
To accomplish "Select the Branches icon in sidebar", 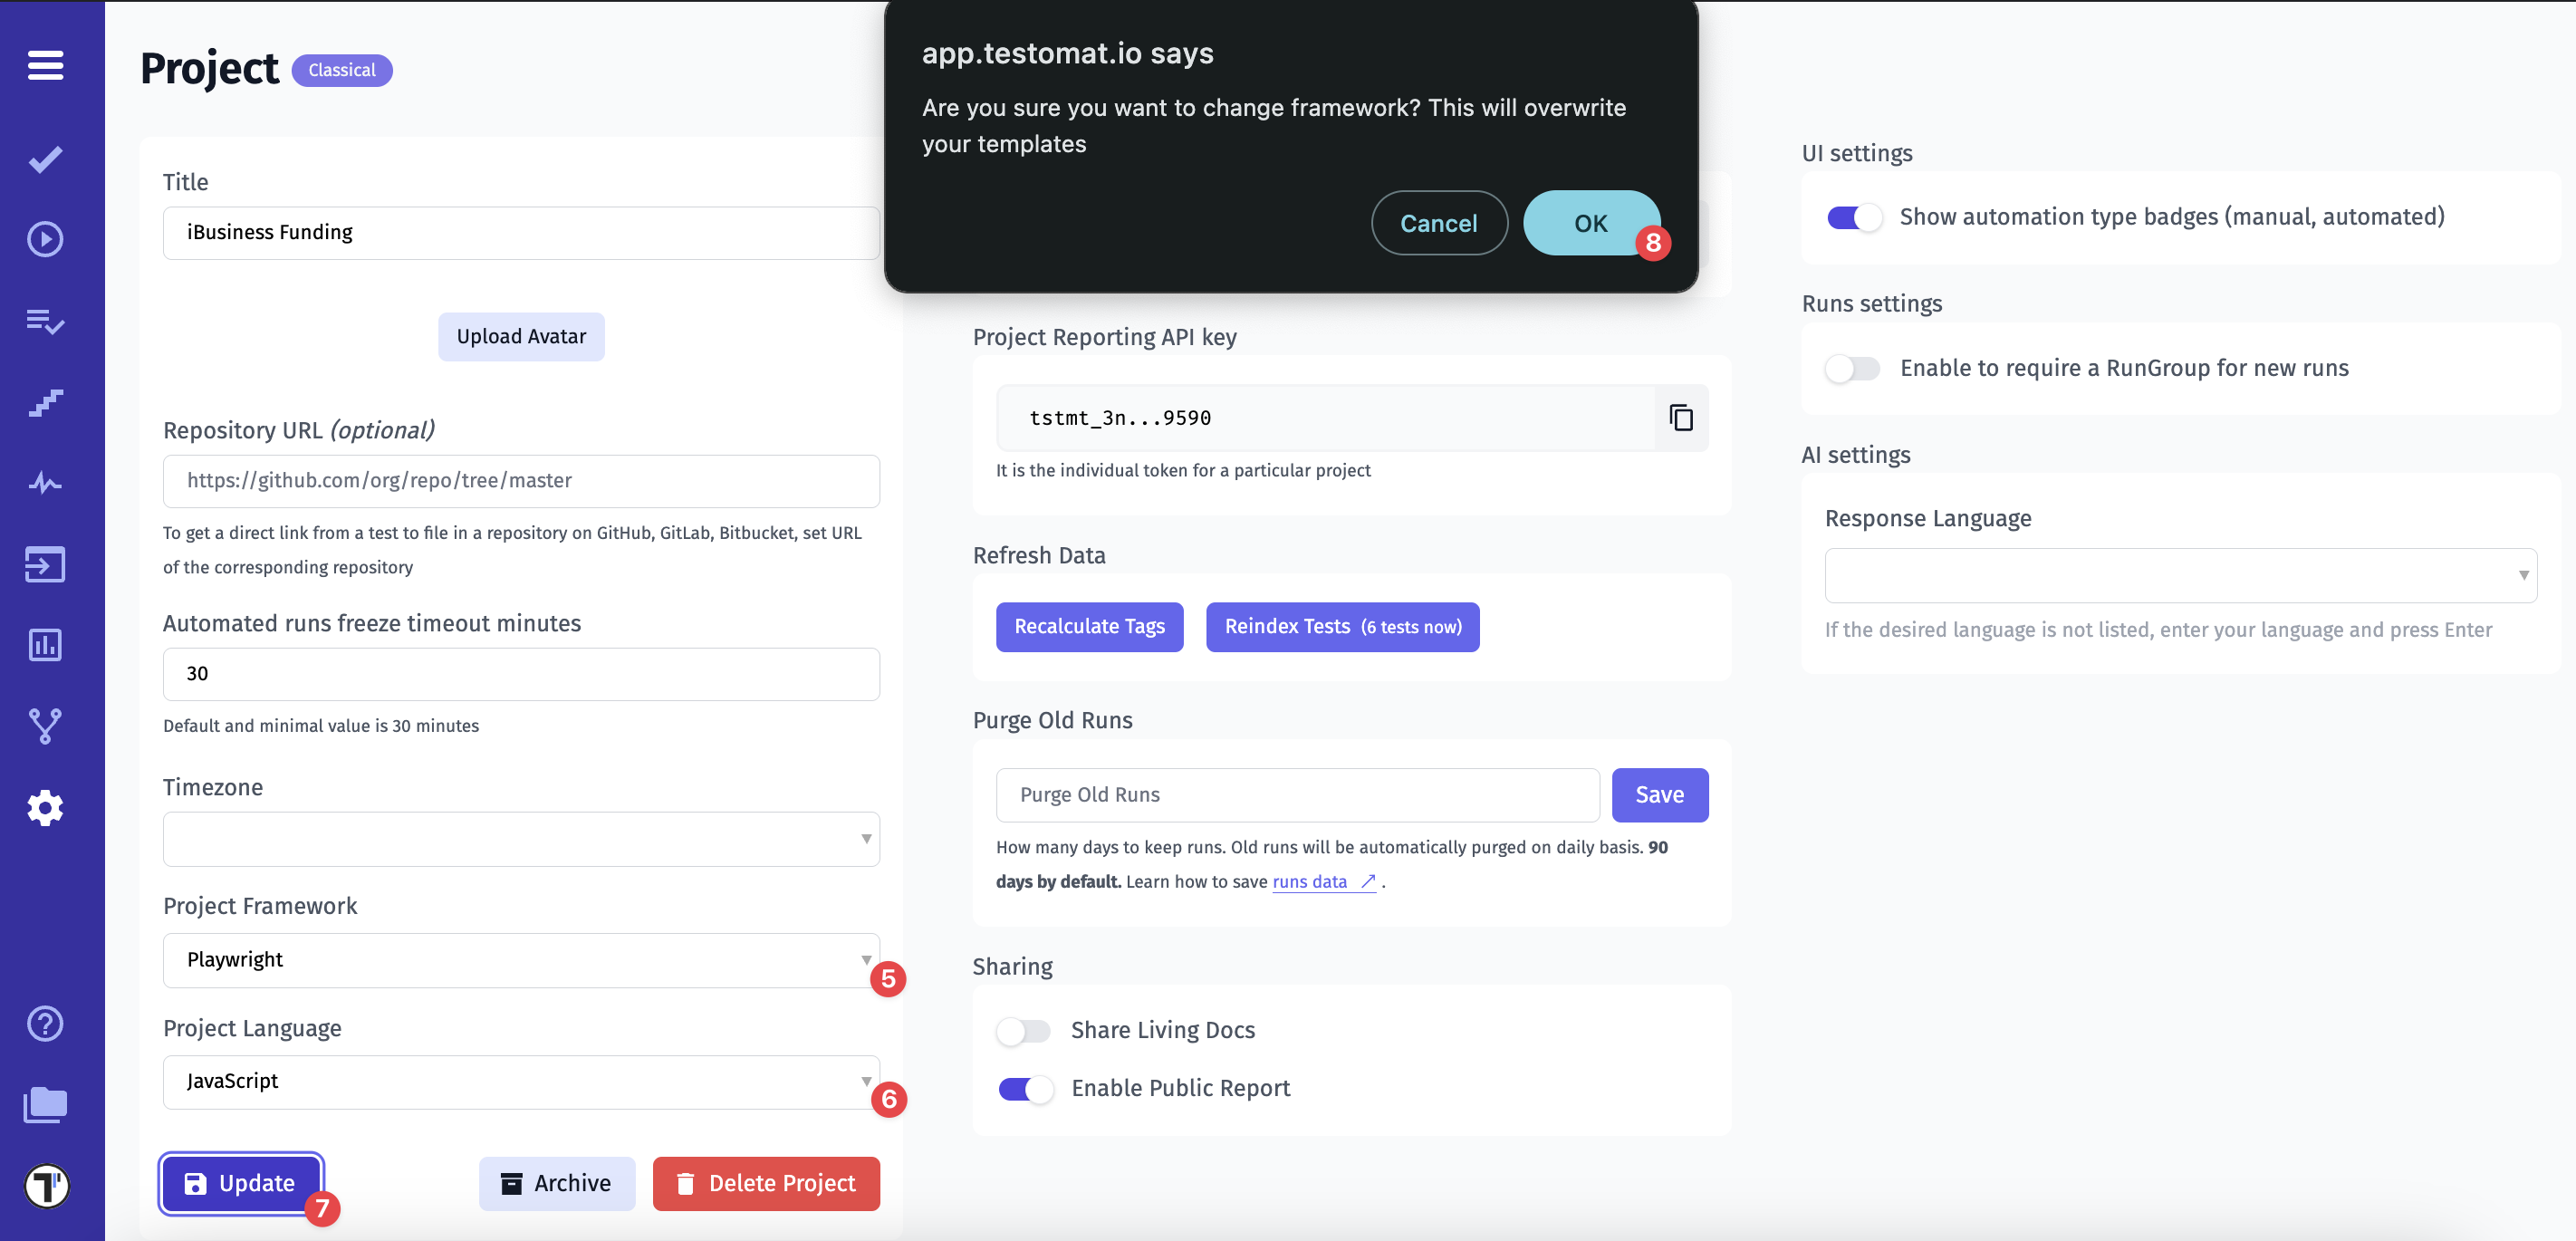I will point(44,726).
